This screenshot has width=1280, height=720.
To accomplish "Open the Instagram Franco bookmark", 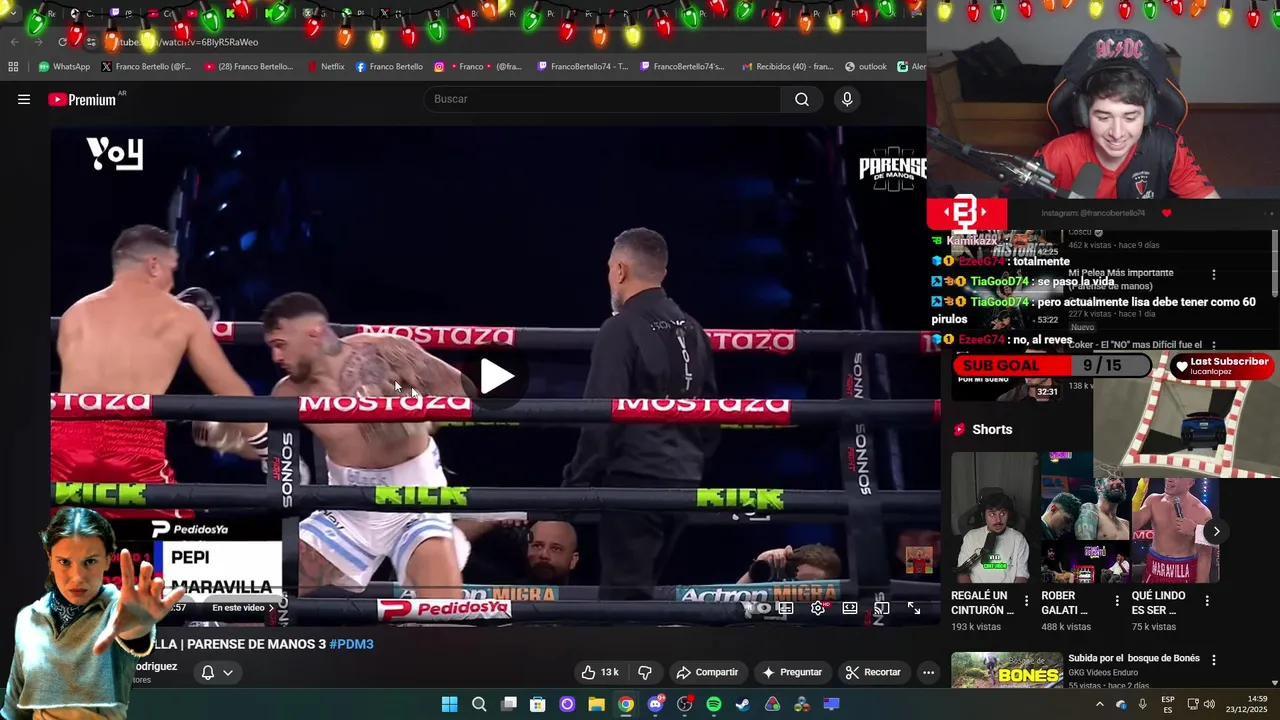I will 478,67.
